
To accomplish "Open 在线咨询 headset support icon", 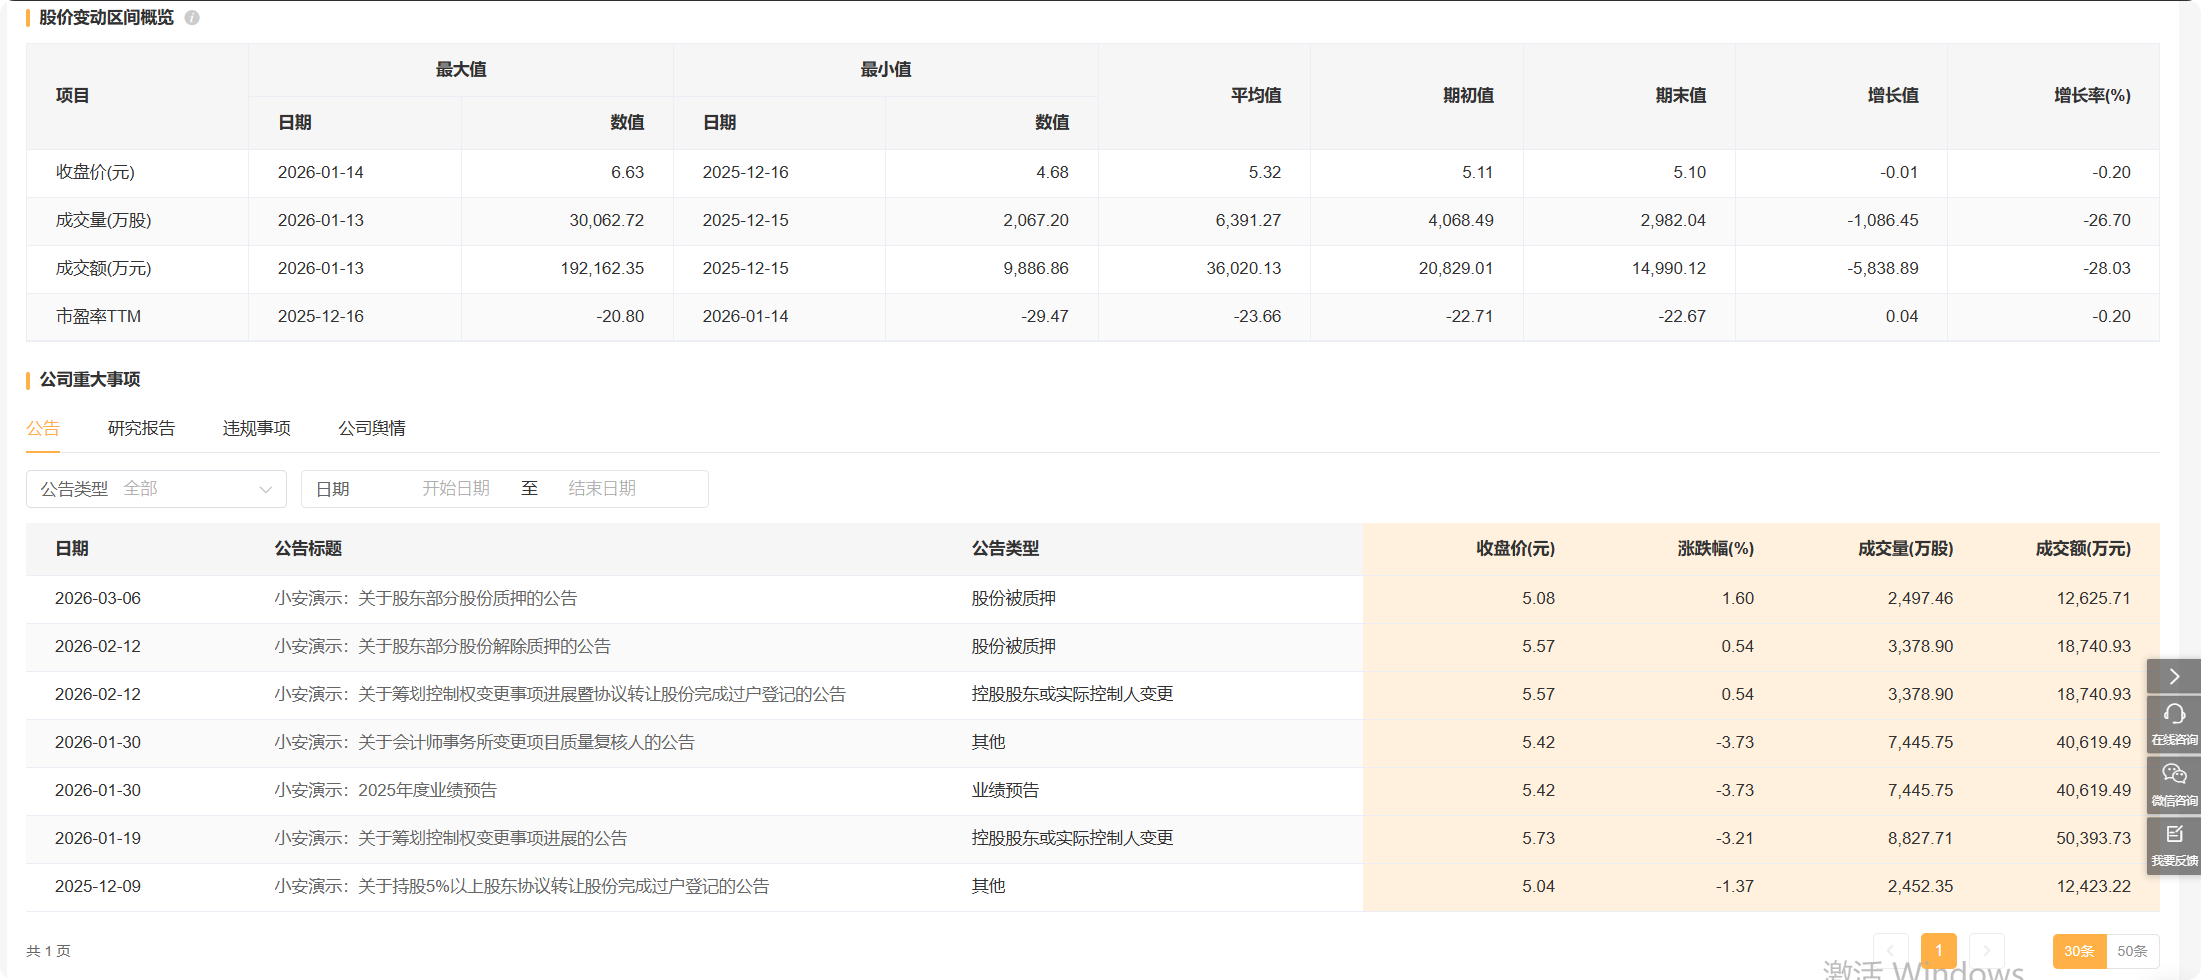I will (x=2174, y=724).
